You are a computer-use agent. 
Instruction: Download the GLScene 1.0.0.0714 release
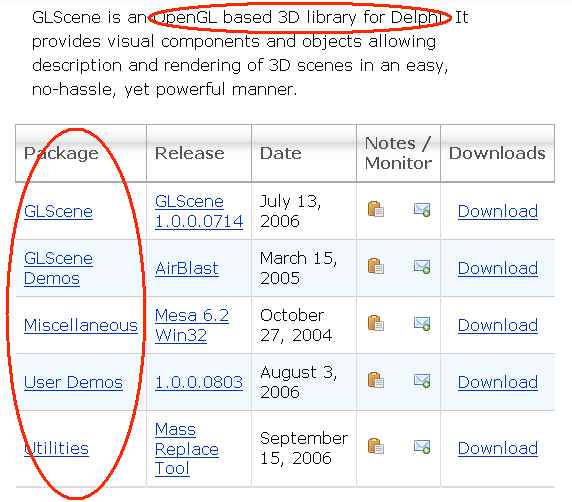[498, 211]
